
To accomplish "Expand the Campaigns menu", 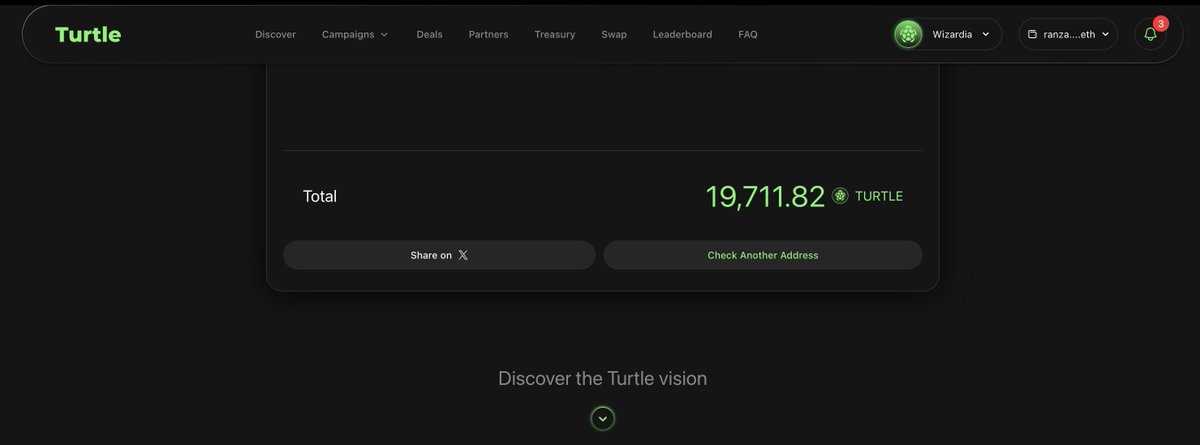I will [355, 34].
